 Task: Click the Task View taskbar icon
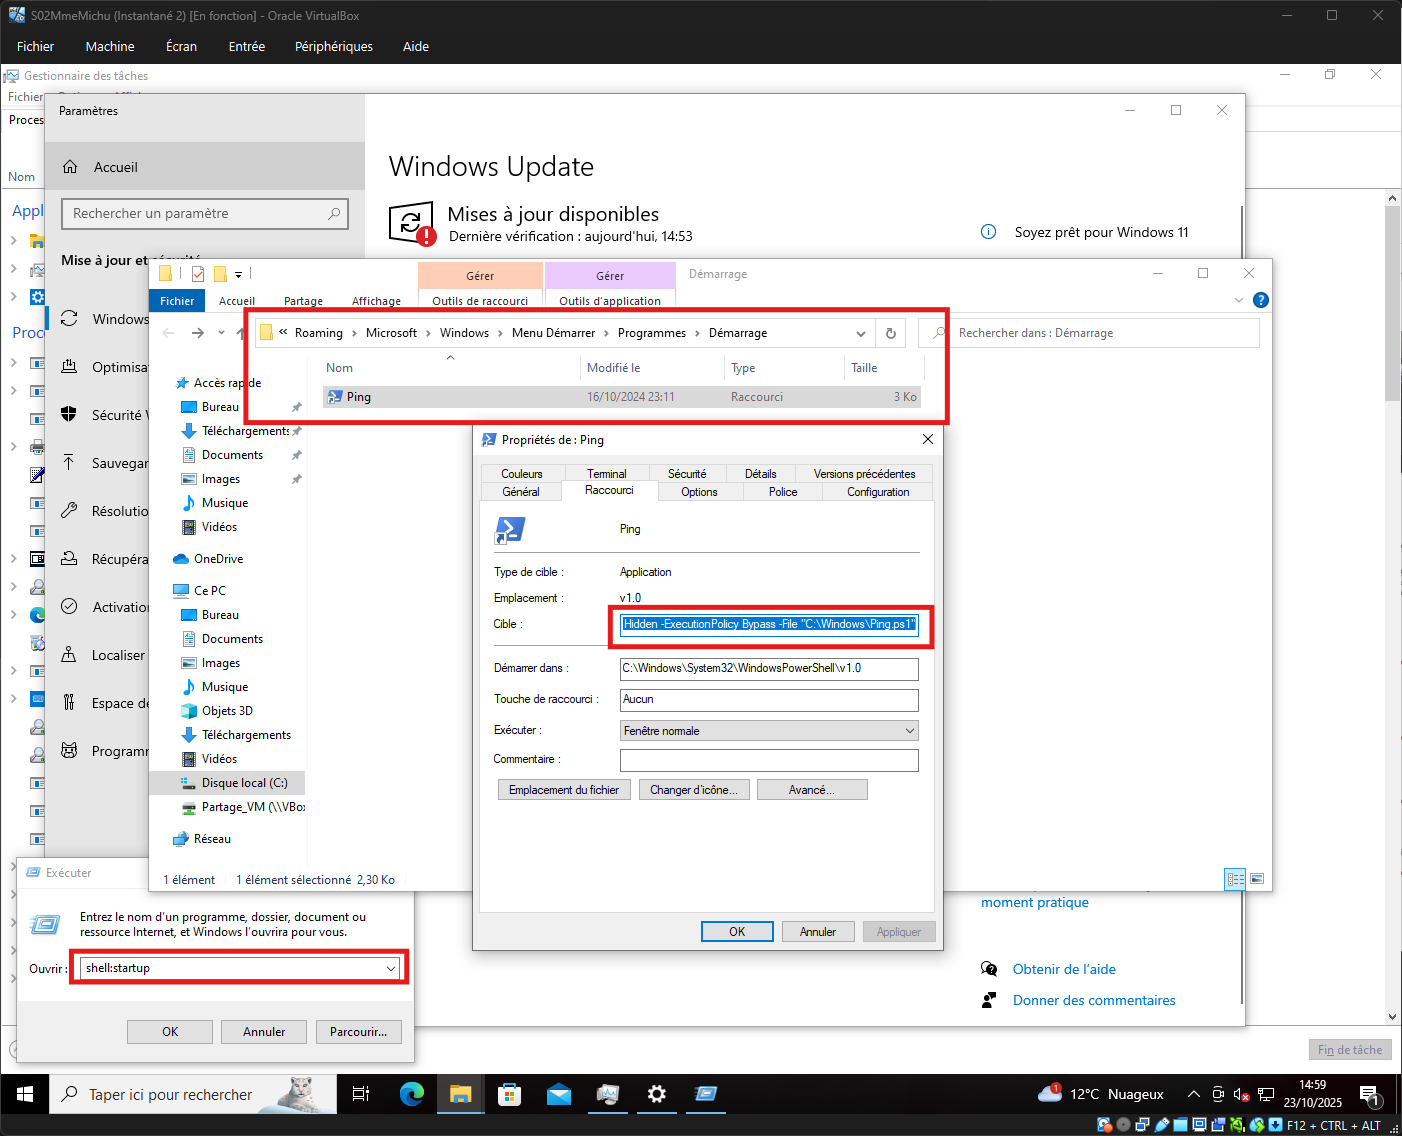361,1094
